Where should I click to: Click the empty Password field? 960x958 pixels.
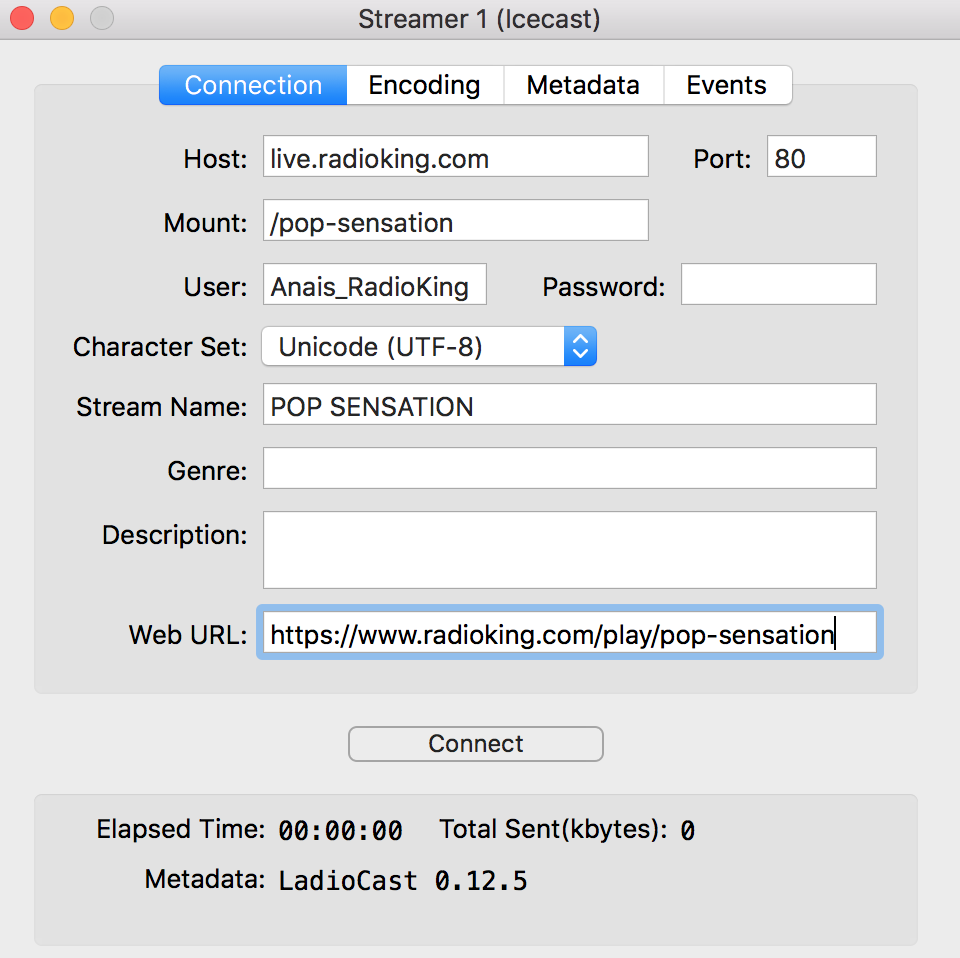778,285
